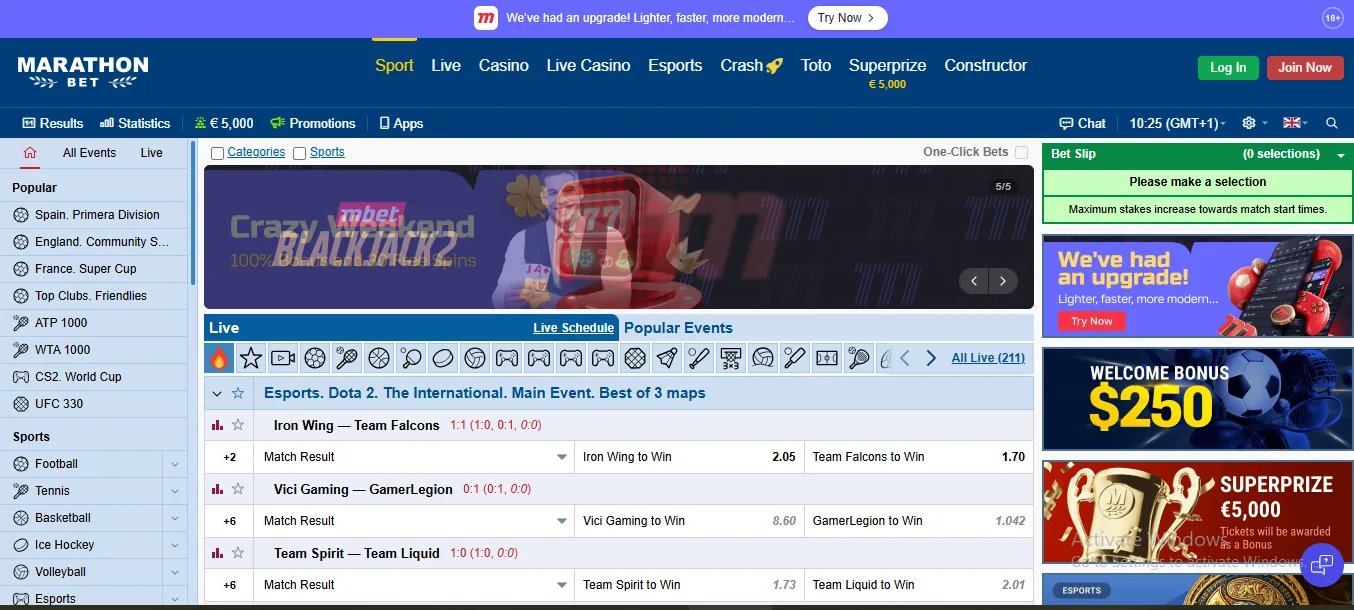Open Match Result dropdown for Iron Wing match
Image resolution: width=1354 pixels, height=610 pixels.
[414, 457]
